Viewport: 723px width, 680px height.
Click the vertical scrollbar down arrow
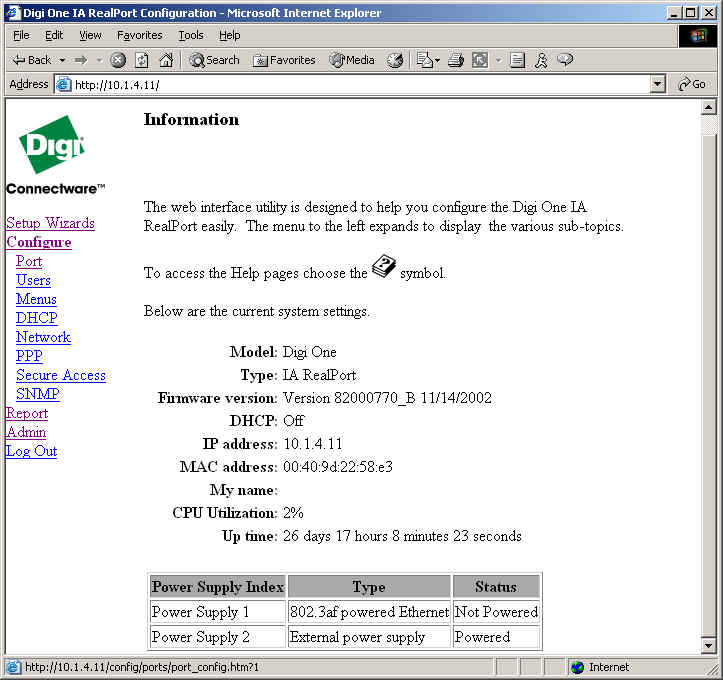point(709,647)
